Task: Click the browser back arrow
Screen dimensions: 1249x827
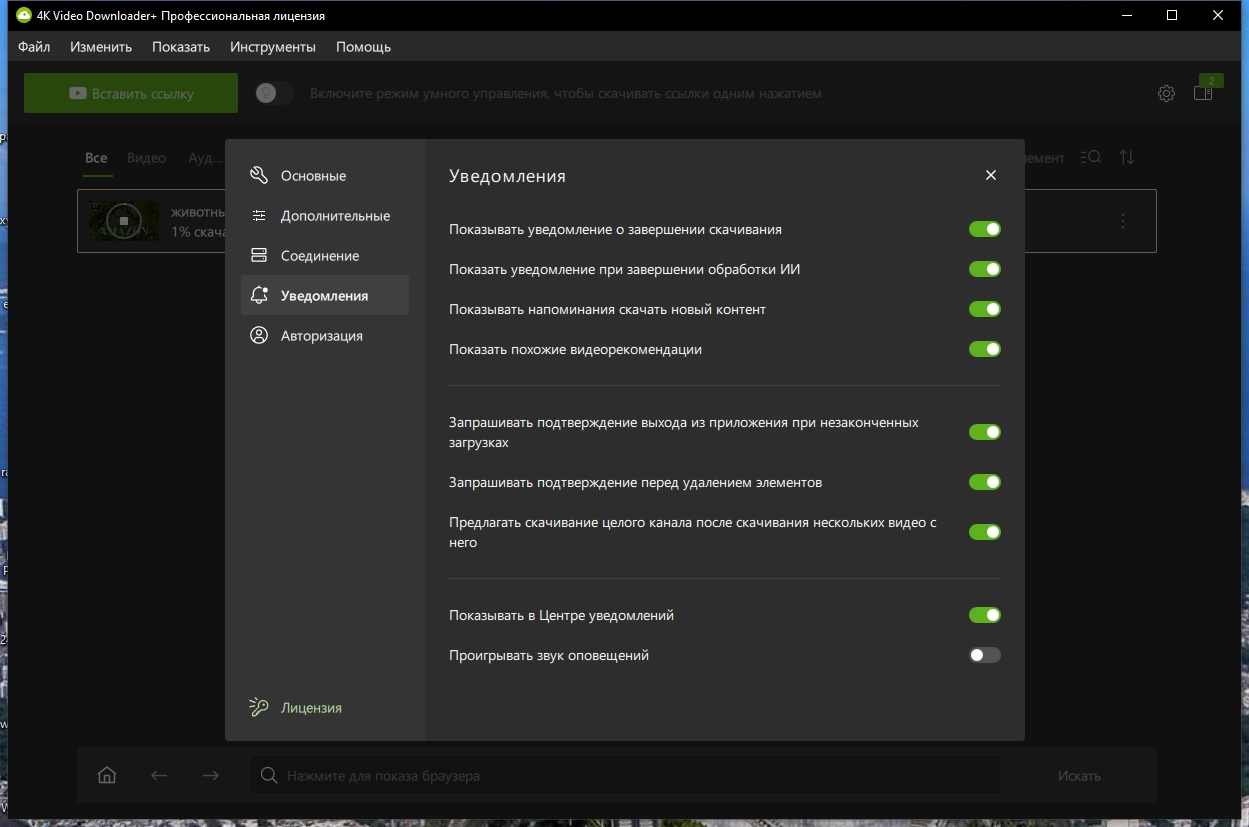Action: point(159,775)
